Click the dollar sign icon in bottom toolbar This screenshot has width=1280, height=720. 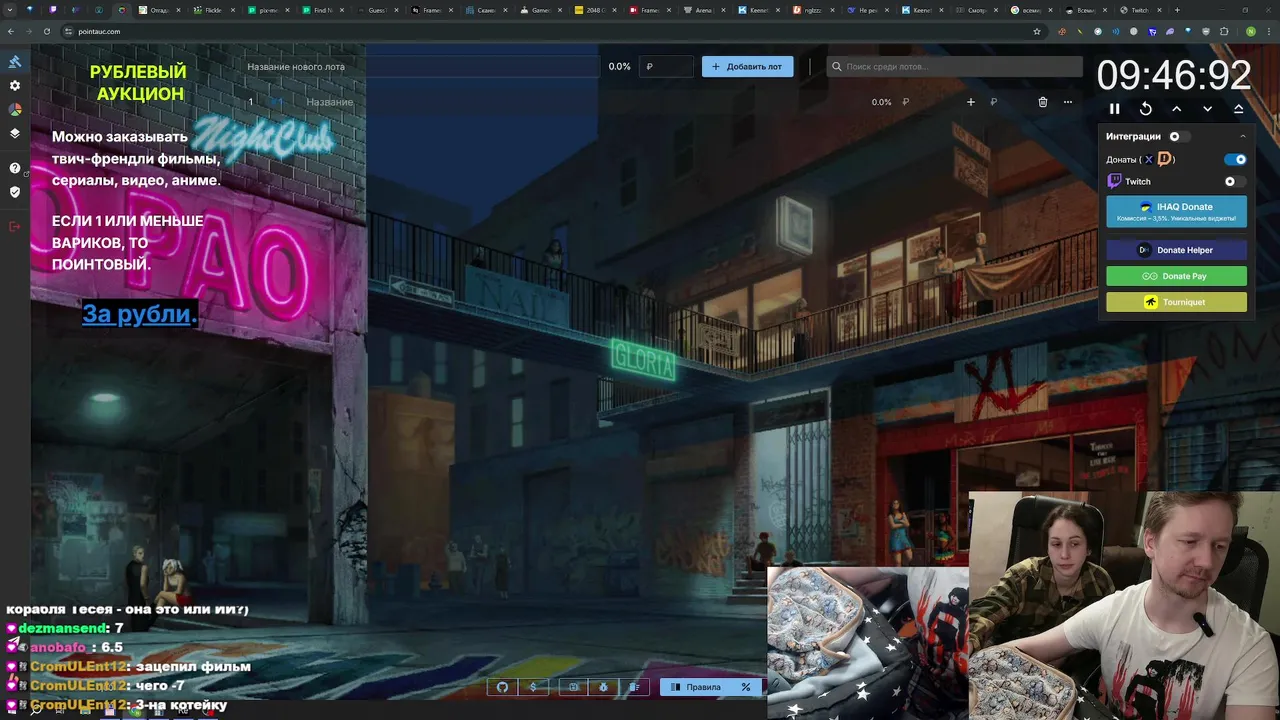(x=533, y=687)
